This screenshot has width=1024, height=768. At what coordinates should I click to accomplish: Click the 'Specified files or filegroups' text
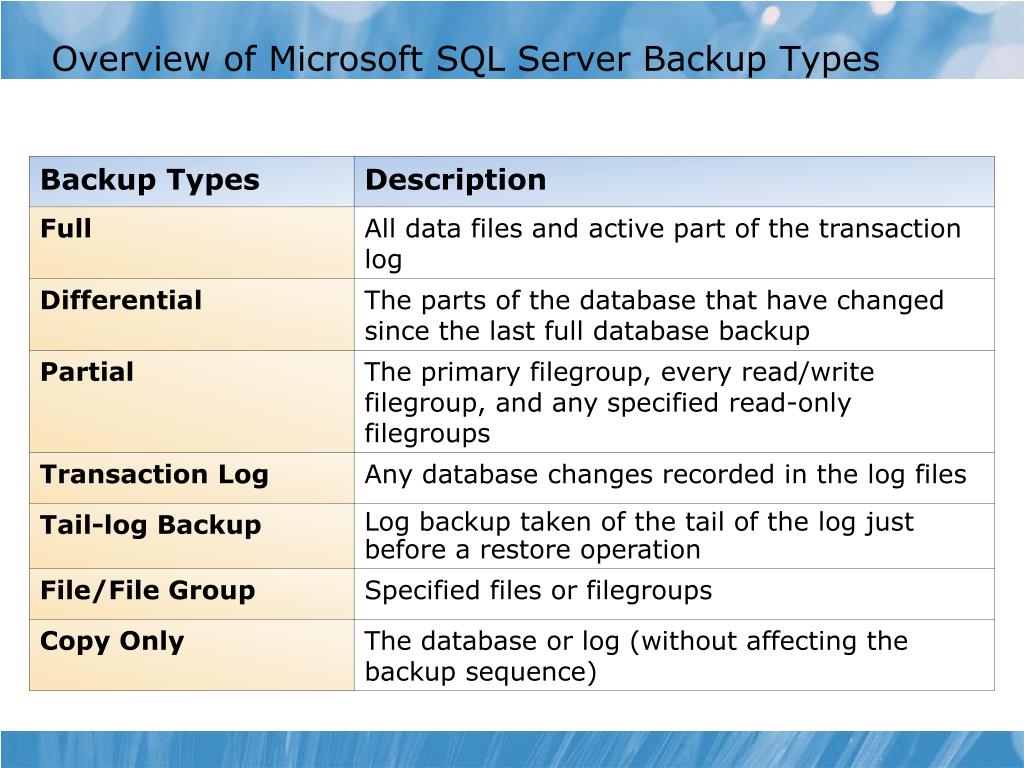coord(538,590)
